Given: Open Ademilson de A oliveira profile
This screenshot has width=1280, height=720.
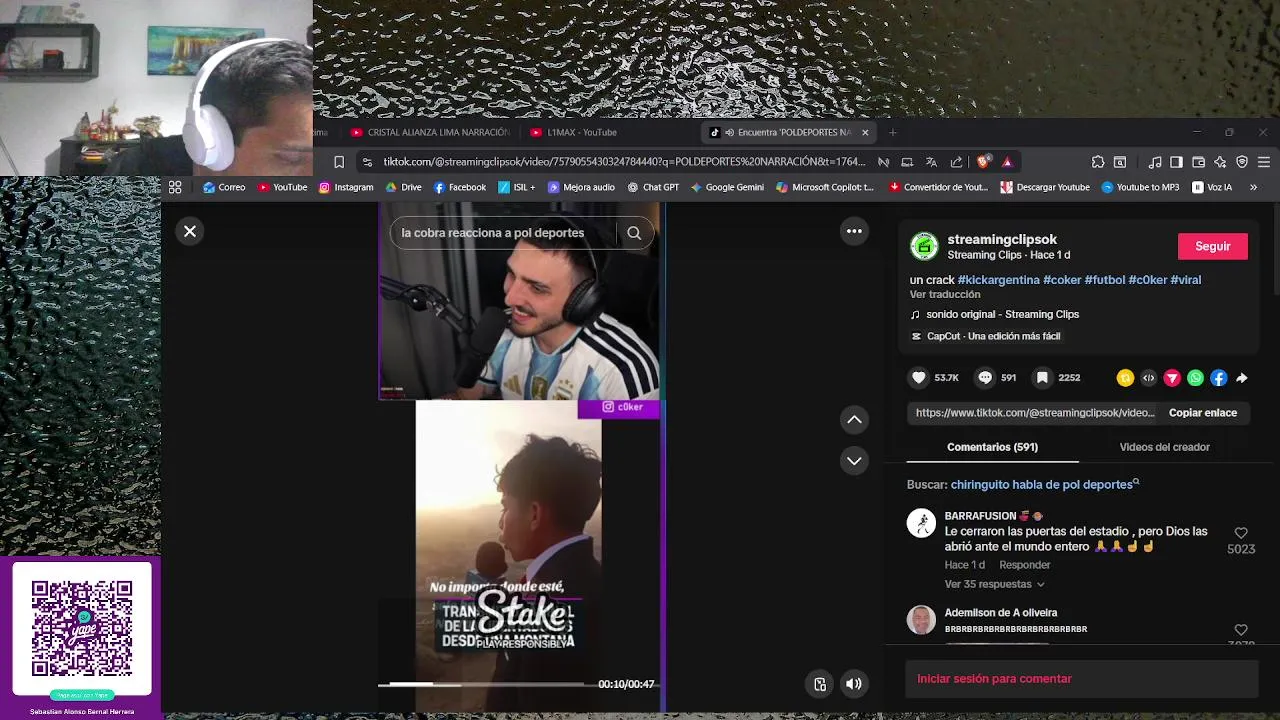Looking at the screenshot, I should pyautogui.click(x=1001, y=613).
